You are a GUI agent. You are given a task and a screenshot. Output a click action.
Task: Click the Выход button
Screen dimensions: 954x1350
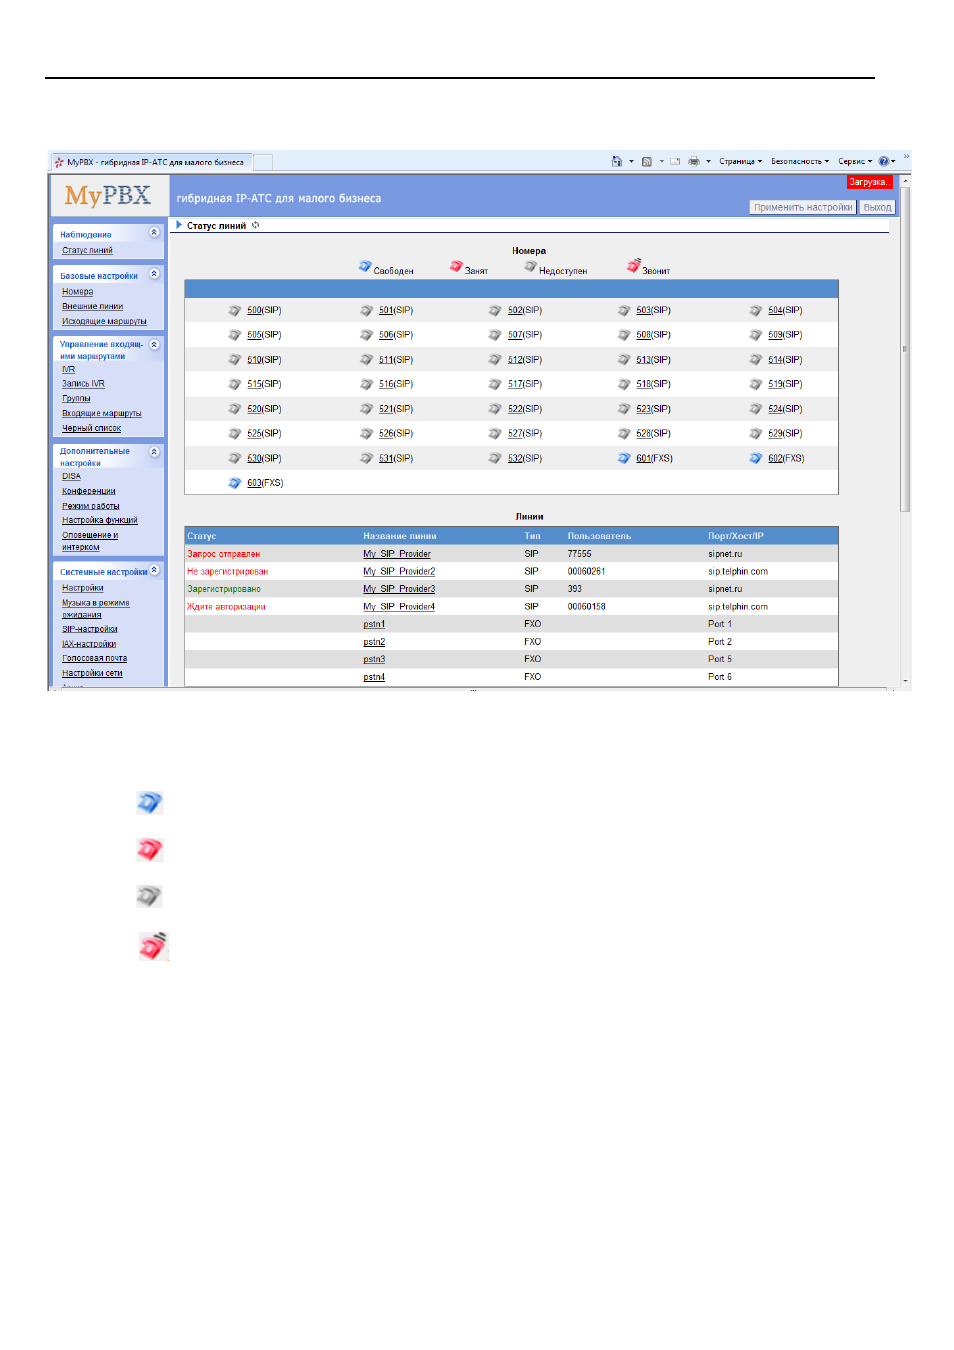coord(877,207)
